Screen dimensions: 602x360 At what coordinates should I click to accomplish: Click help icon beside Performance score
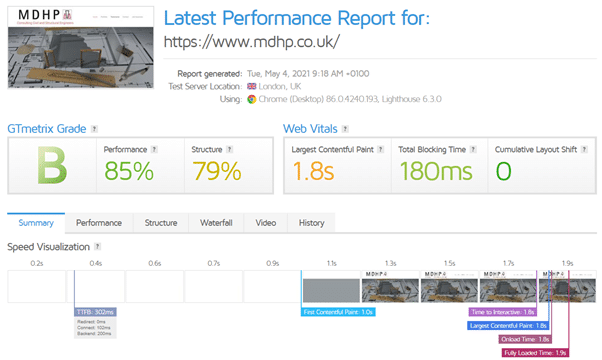(154, 149)
